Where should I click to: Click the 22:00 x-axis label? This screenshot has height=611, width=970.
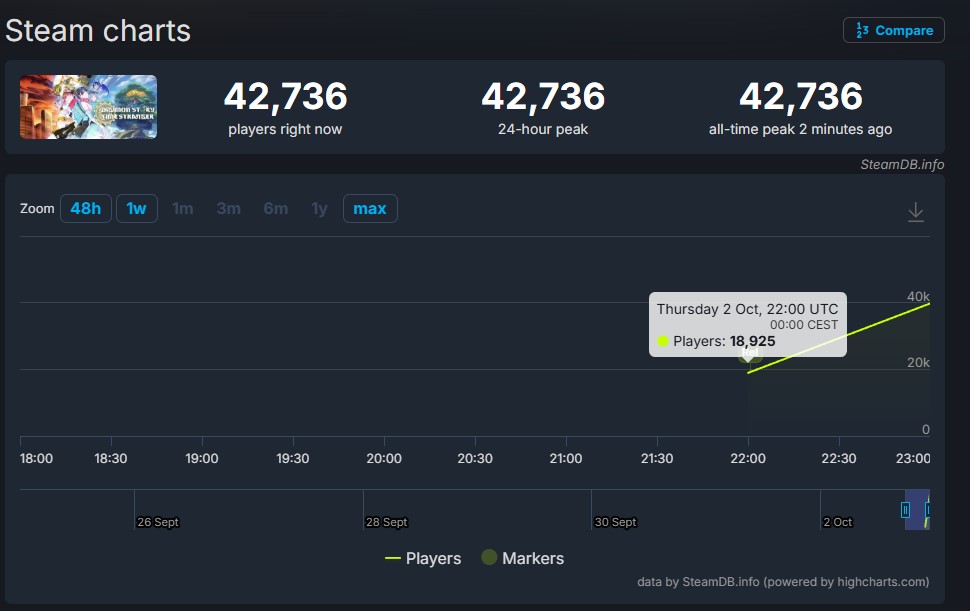(748, 458)
